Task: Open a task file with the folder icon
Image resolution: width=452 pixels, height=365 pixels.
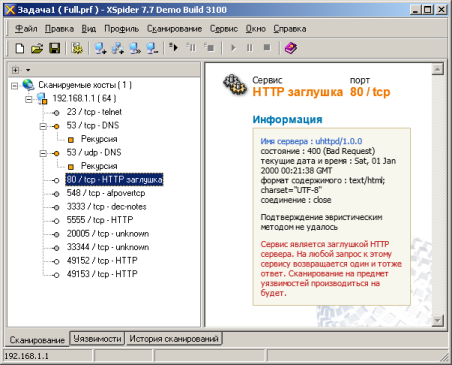Action: tap(37, 48)
